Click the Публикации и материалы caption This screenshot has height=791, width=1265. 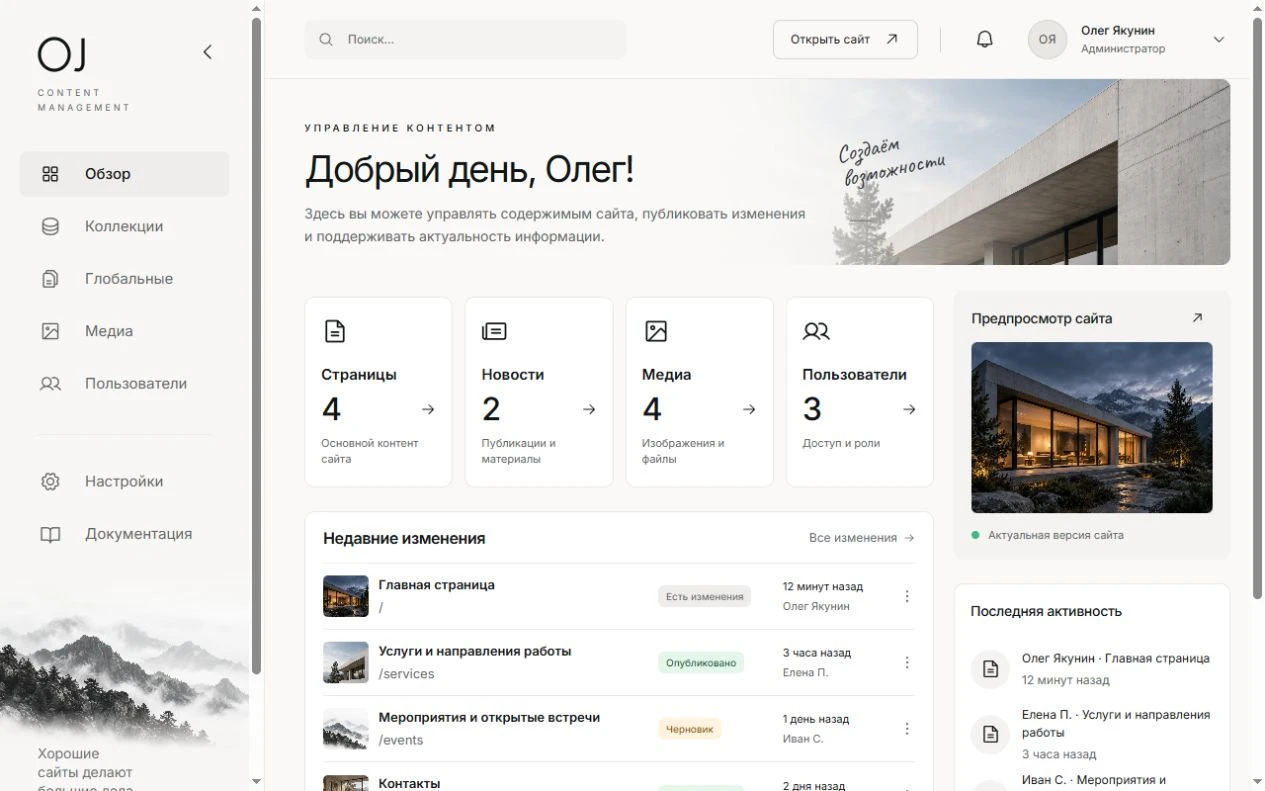(x=518, y=451)
